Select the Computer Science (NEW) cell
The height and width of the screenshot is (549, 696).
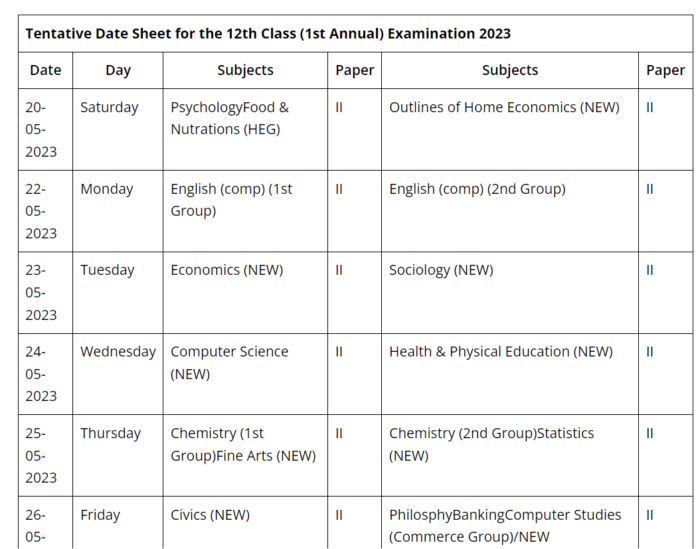pos(230,363)
